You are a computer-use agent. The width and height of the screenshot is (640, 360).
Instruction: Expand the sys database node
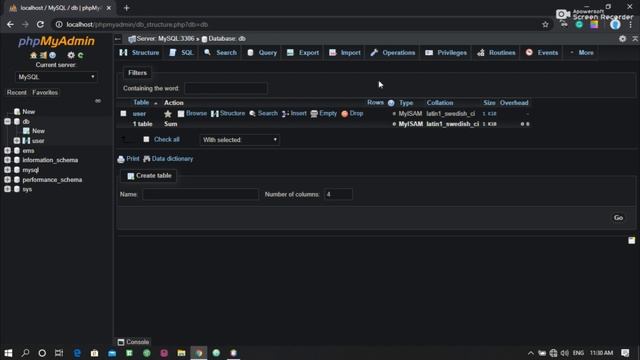7,189
